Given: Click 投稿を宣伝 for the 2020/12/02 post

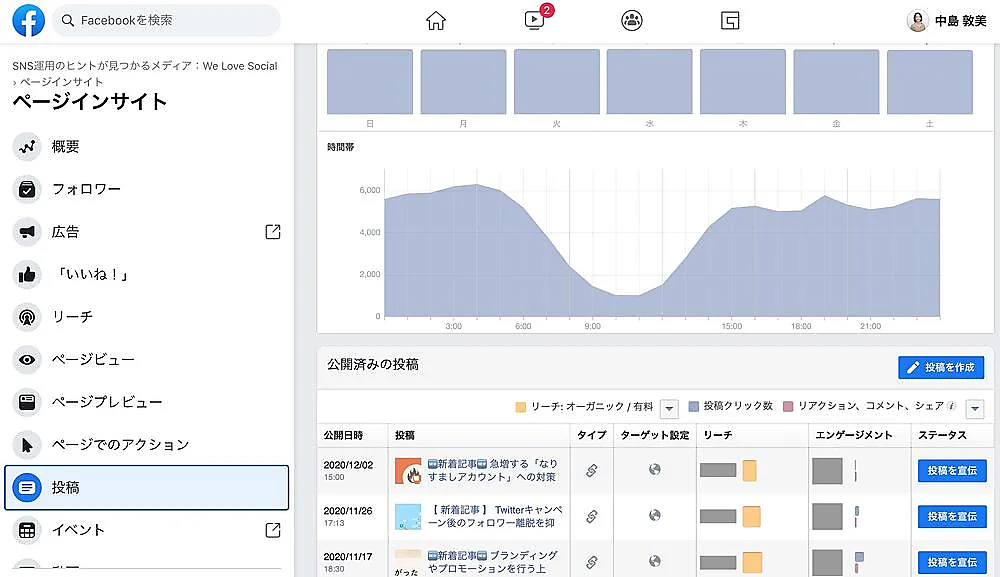Looking at the screenshot, I should click(x=951, y=471).
